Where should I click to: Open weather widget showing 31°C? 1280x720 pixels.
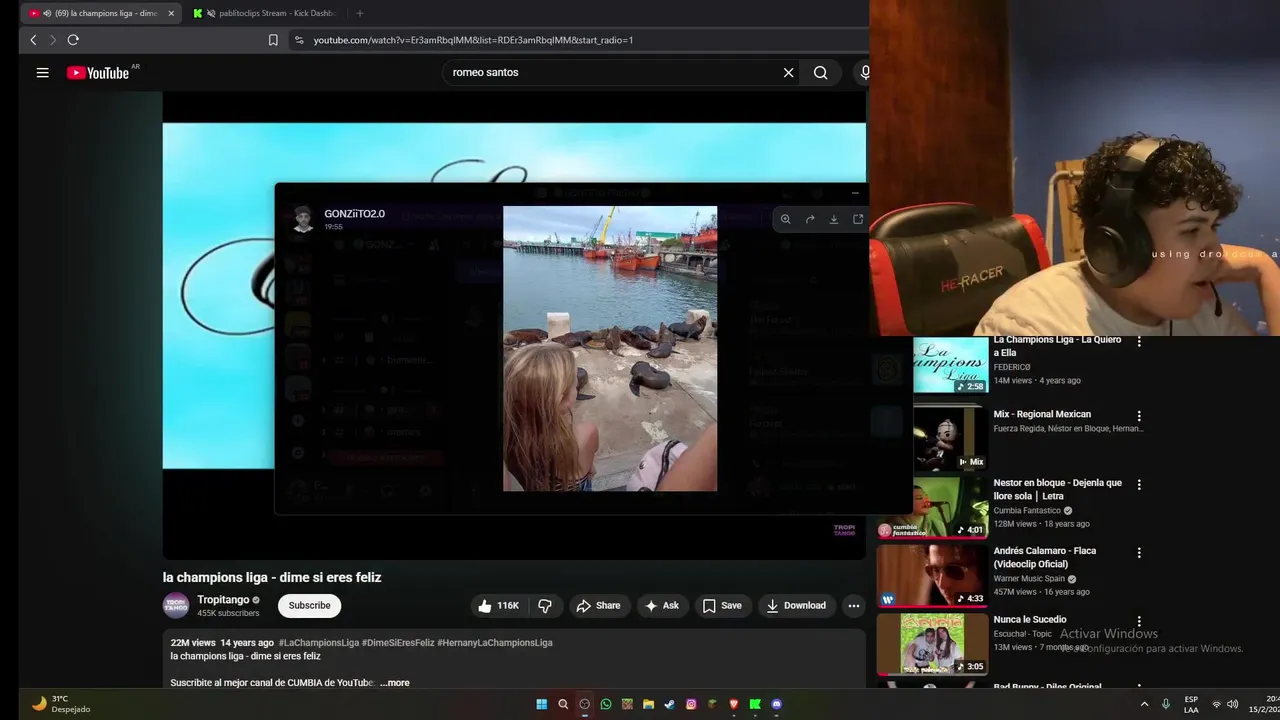[60, 704]
